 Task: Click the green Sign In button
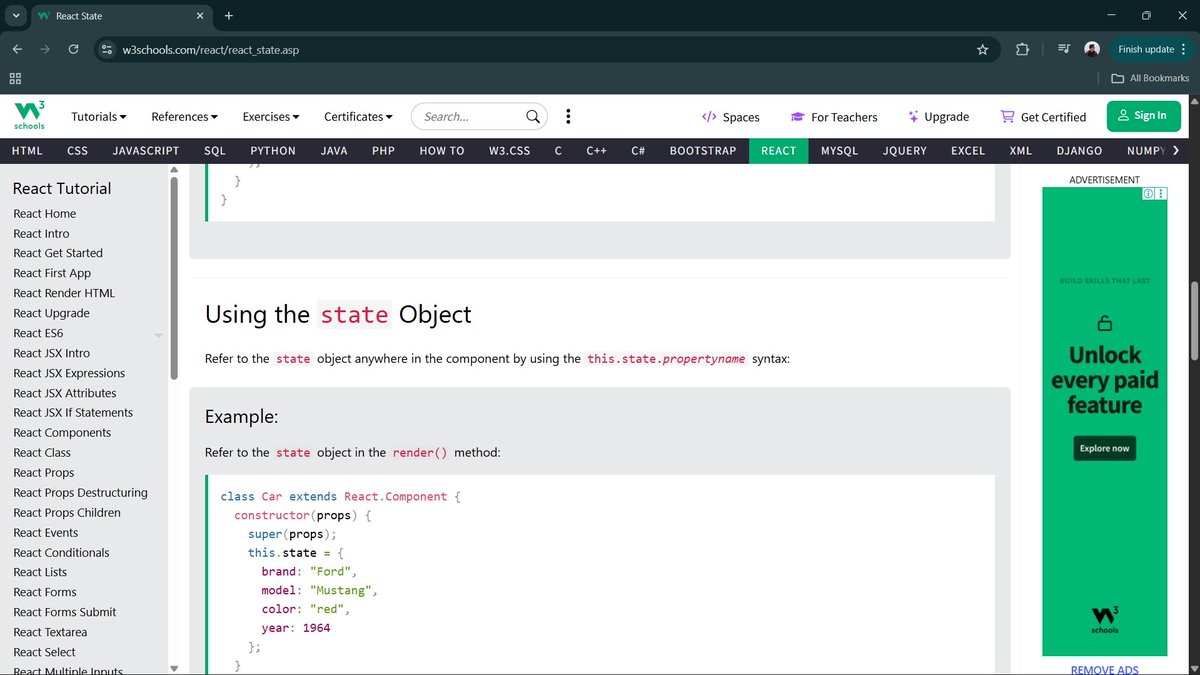tap(1143, 116)
